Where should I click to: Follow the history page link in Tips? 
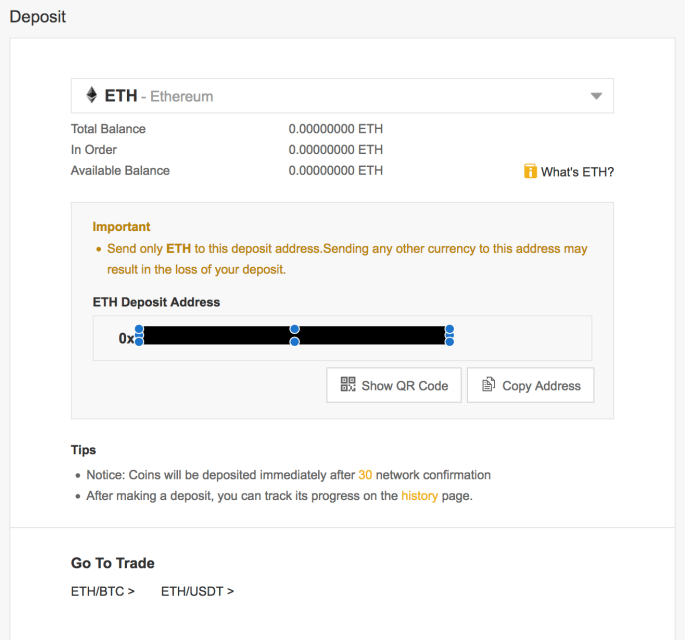[x=419, y=496]
